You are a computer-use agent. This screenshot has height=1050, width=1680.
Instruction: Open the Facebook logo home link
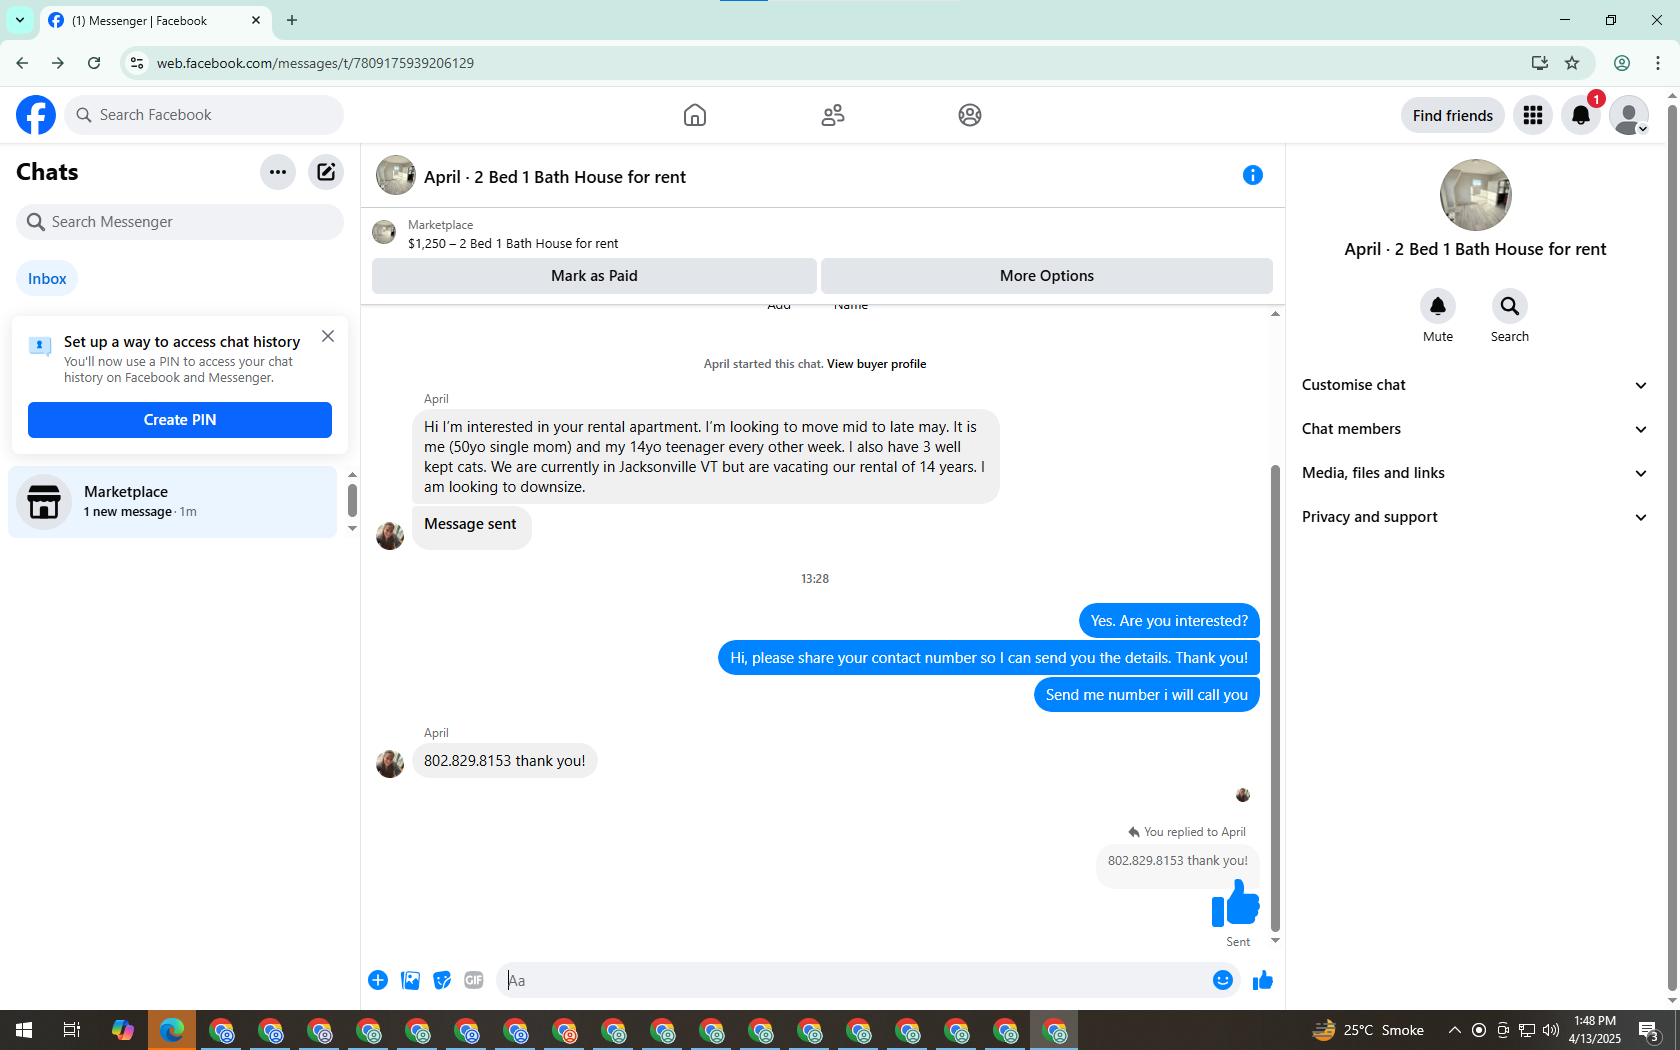[x=36, y=115]
